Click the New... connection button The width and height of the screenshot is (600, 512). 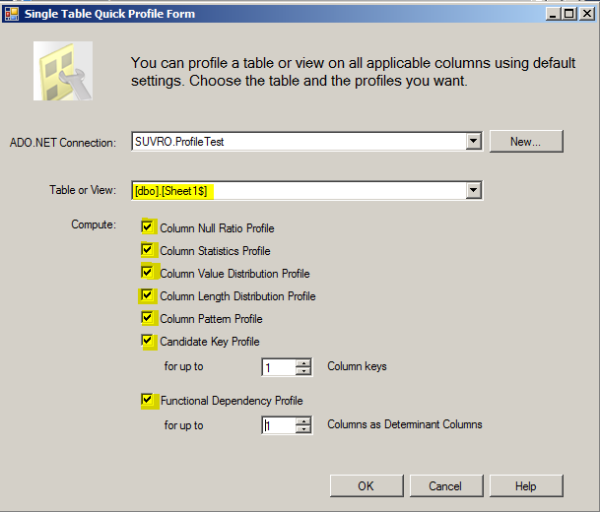click(526, 142)
